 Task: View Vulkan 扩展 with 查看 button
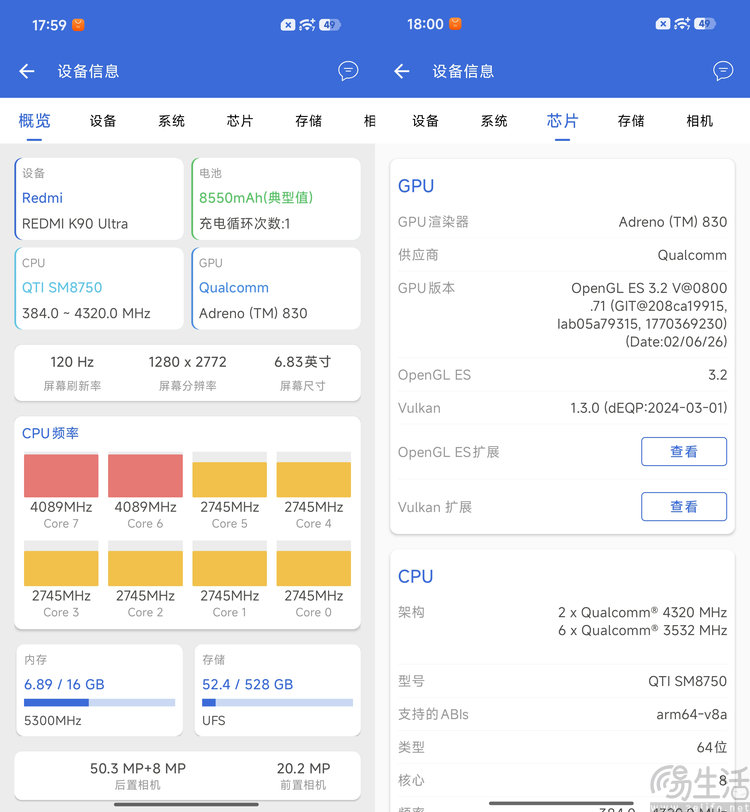(x=684, y=506)
